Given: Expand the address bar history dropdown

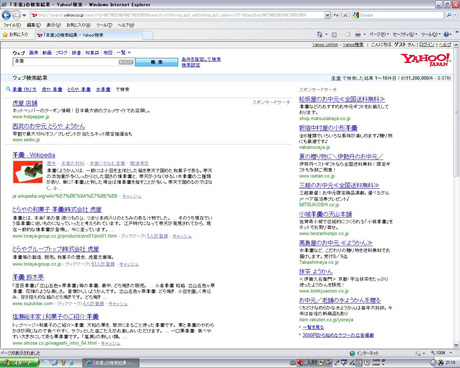Looking at the screenshot, I should click(x=327, y=15).
